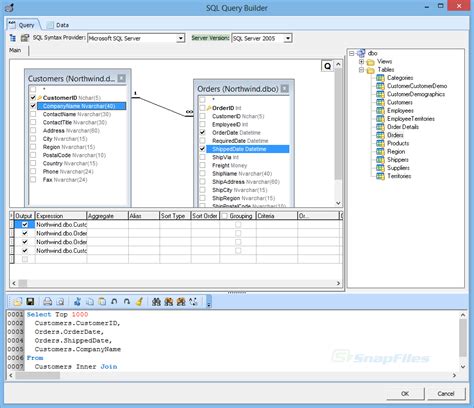Click SQL editor scroll down arrow
474x408 pixels.
click(463, 367)
